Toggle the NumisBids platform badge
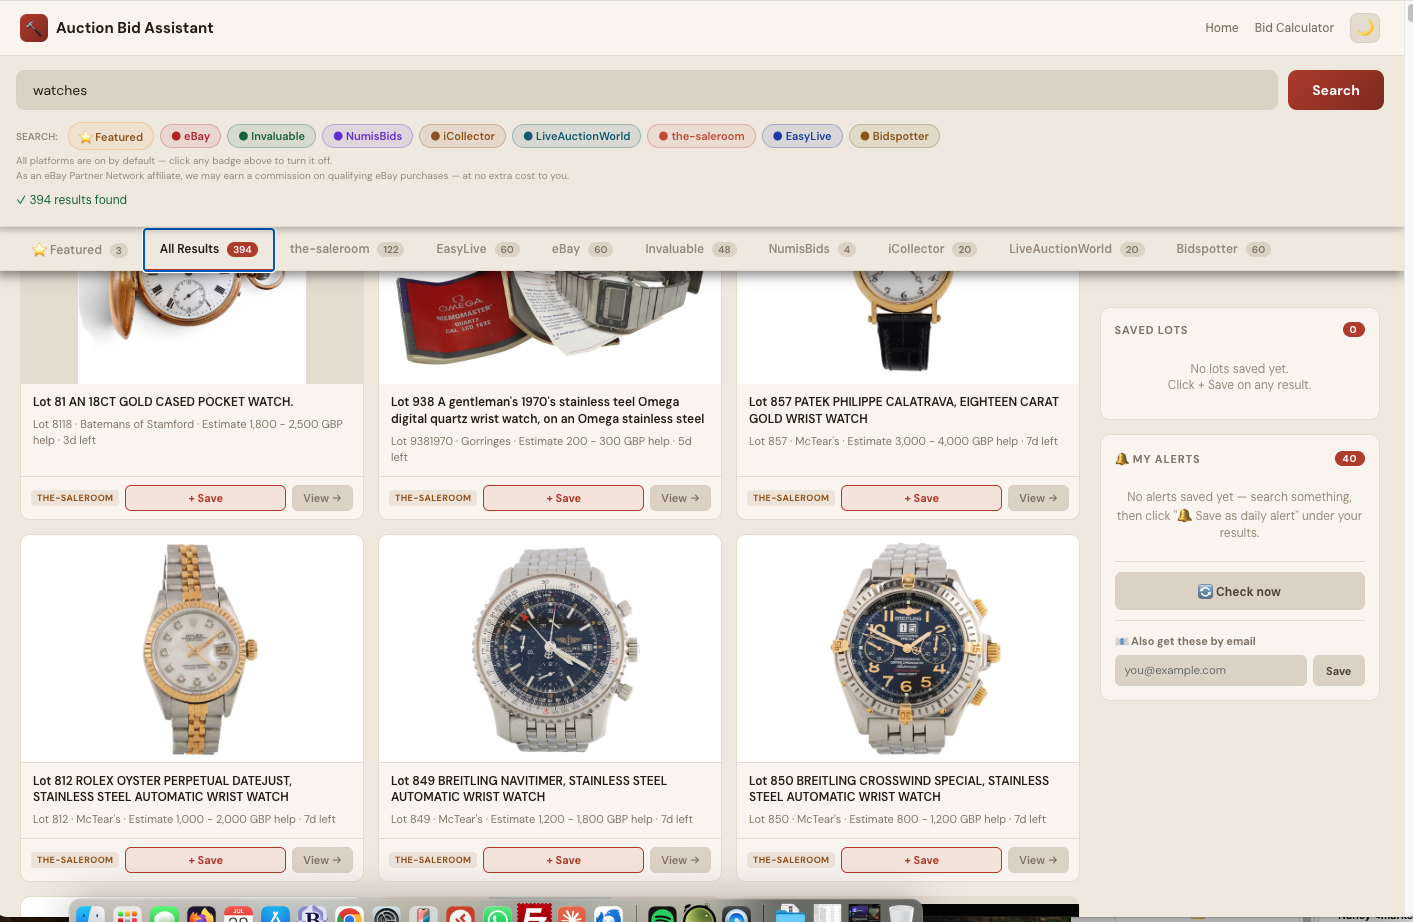 tap(367, 136)
